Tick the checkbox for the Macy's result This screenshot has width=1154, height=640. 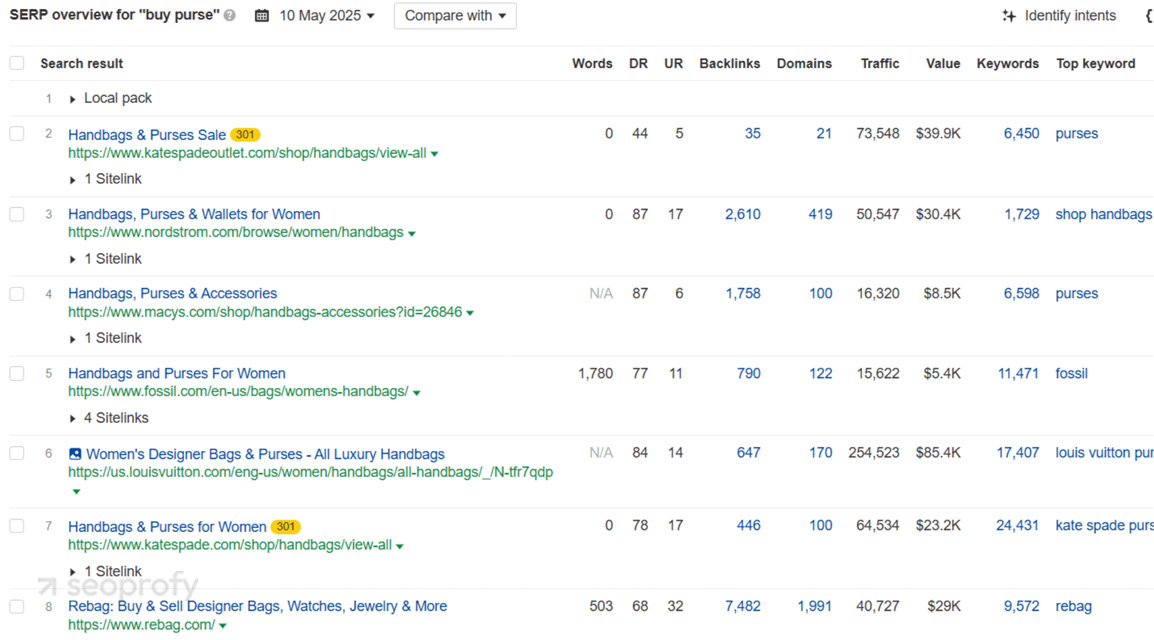[x=17, y=294]
